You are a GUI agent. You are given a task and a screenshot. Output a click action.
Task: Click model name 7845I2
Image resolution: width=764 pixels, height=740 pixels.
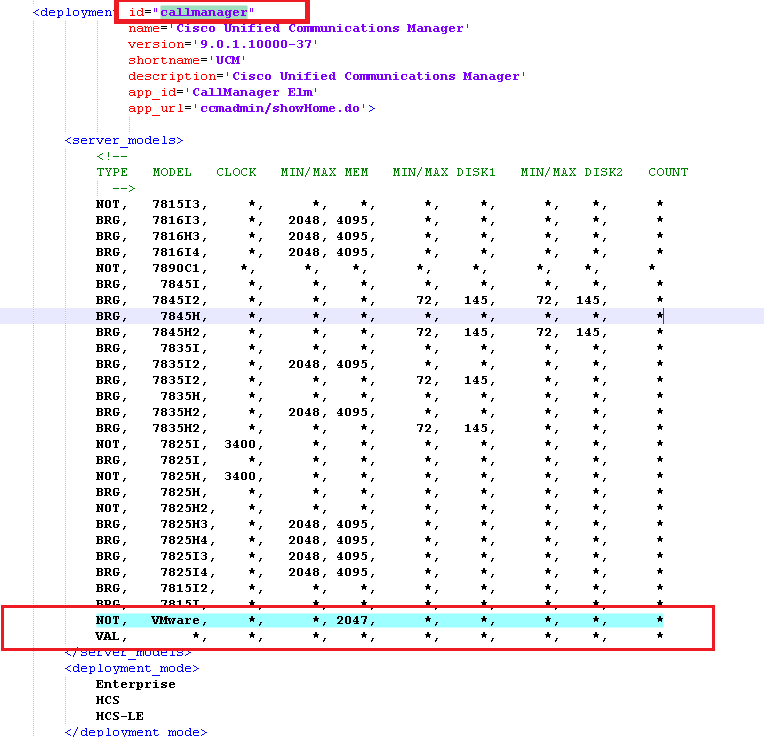click(176, 301)
